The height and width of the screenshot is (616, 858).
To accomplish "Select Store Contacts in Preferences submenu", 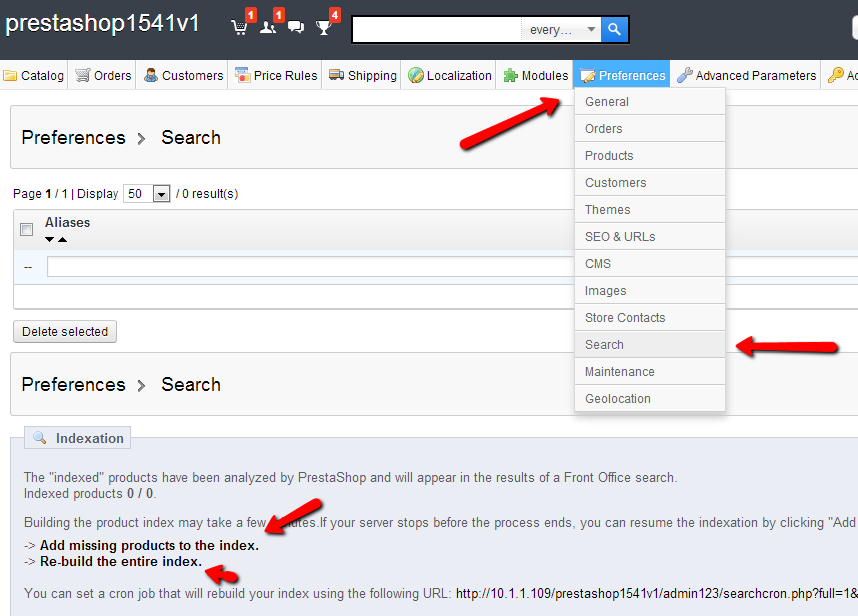I will click(x=650, y=317).
